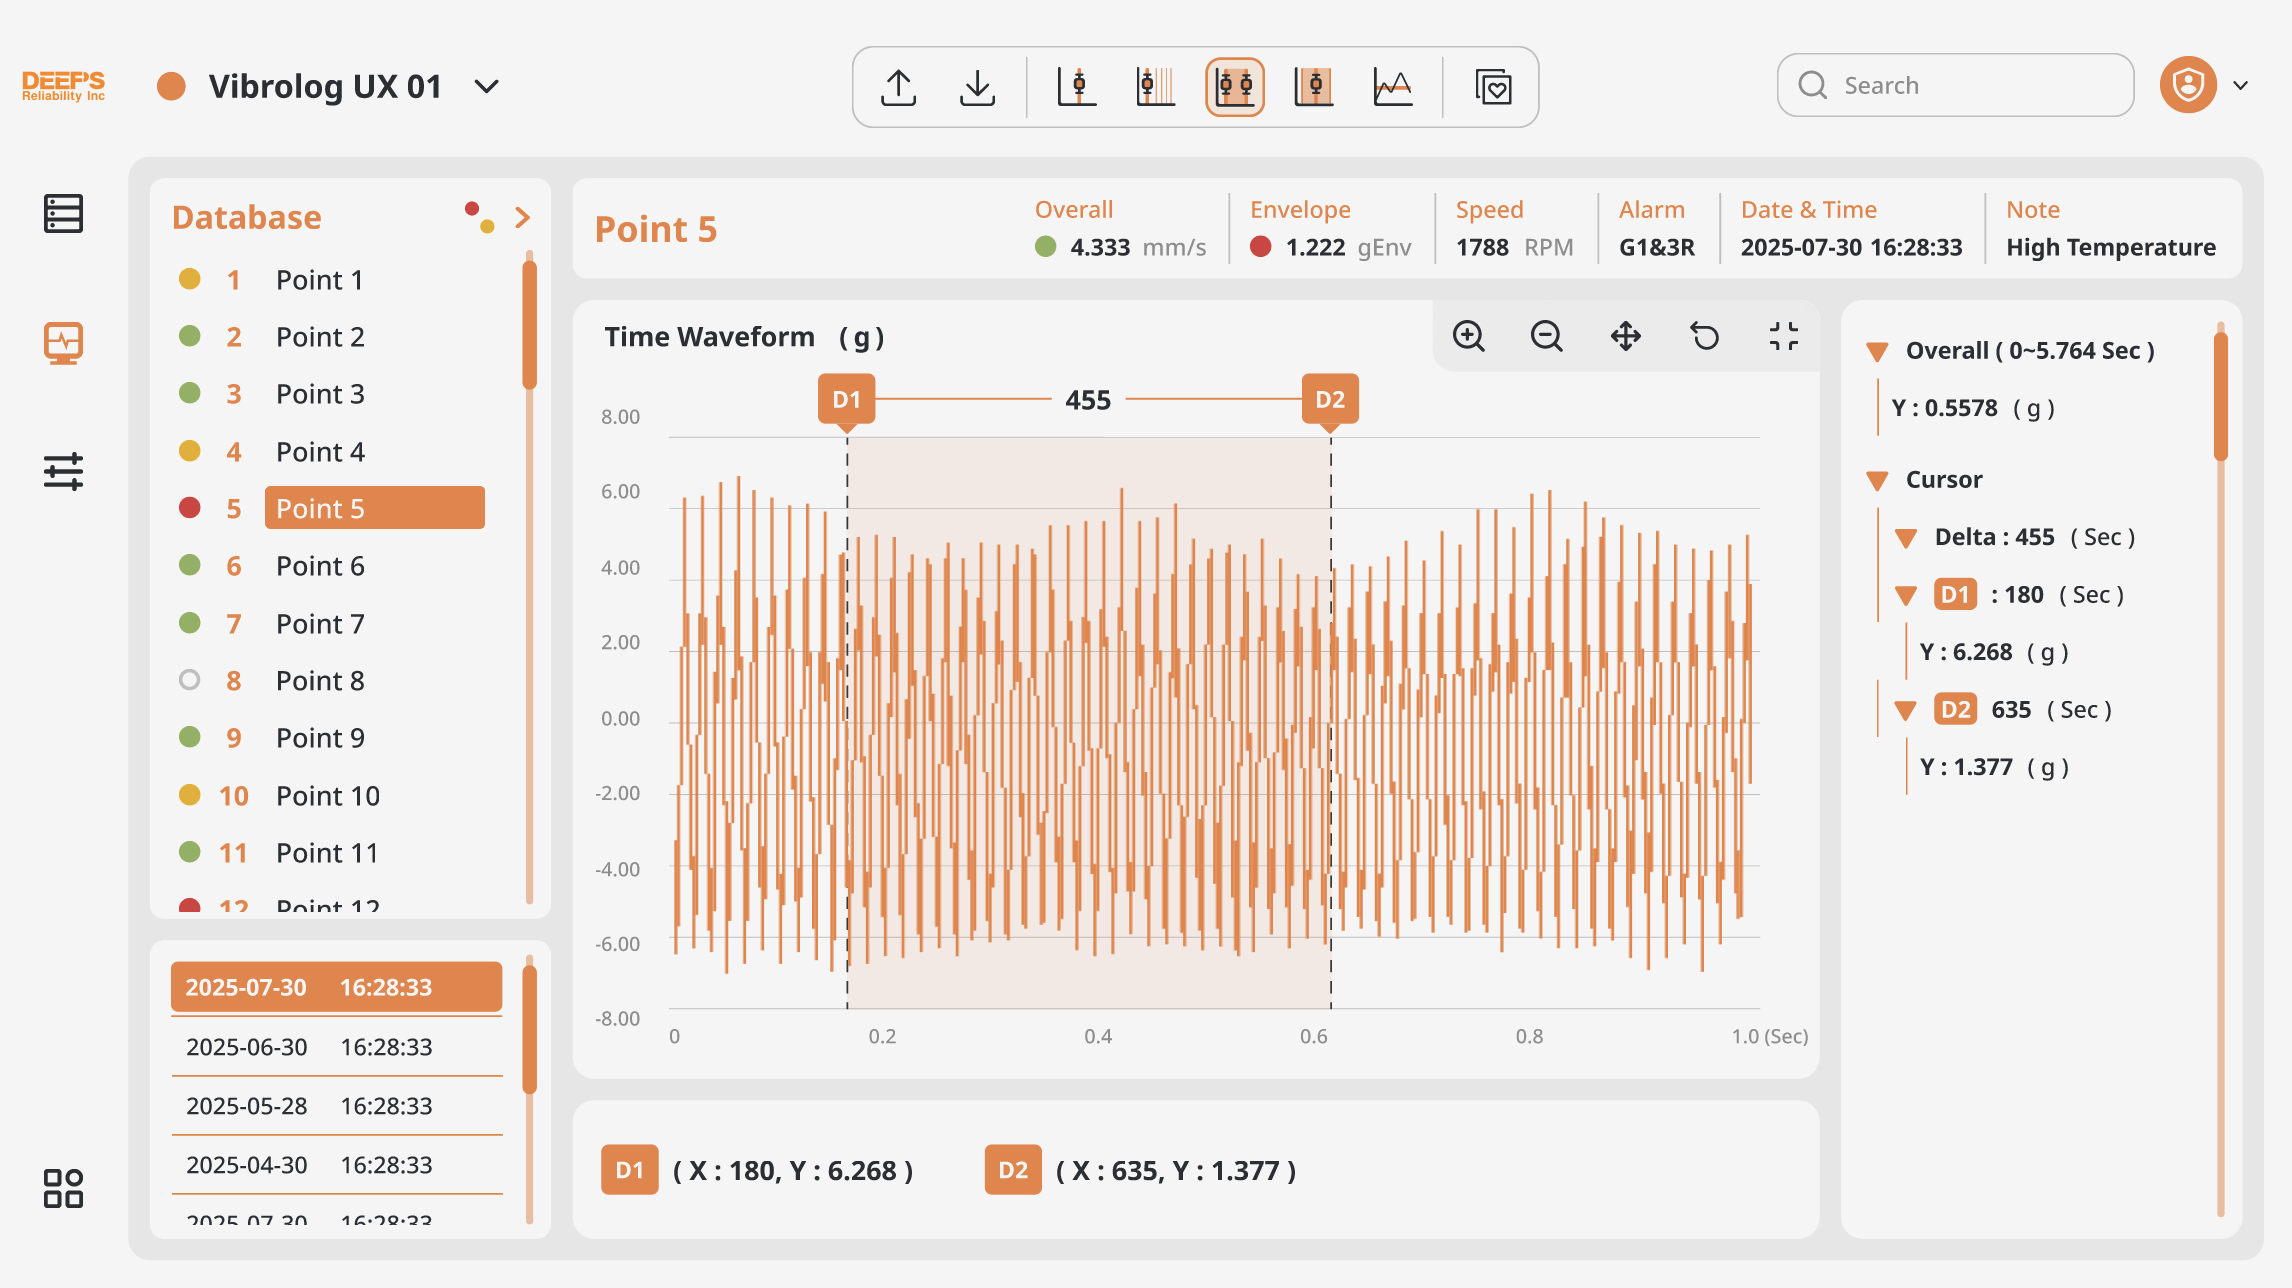The height and width of the screenshot is (1288, 2292).
Task: Collapse the D2 635 cursor node
Action: click(1906, 711)
